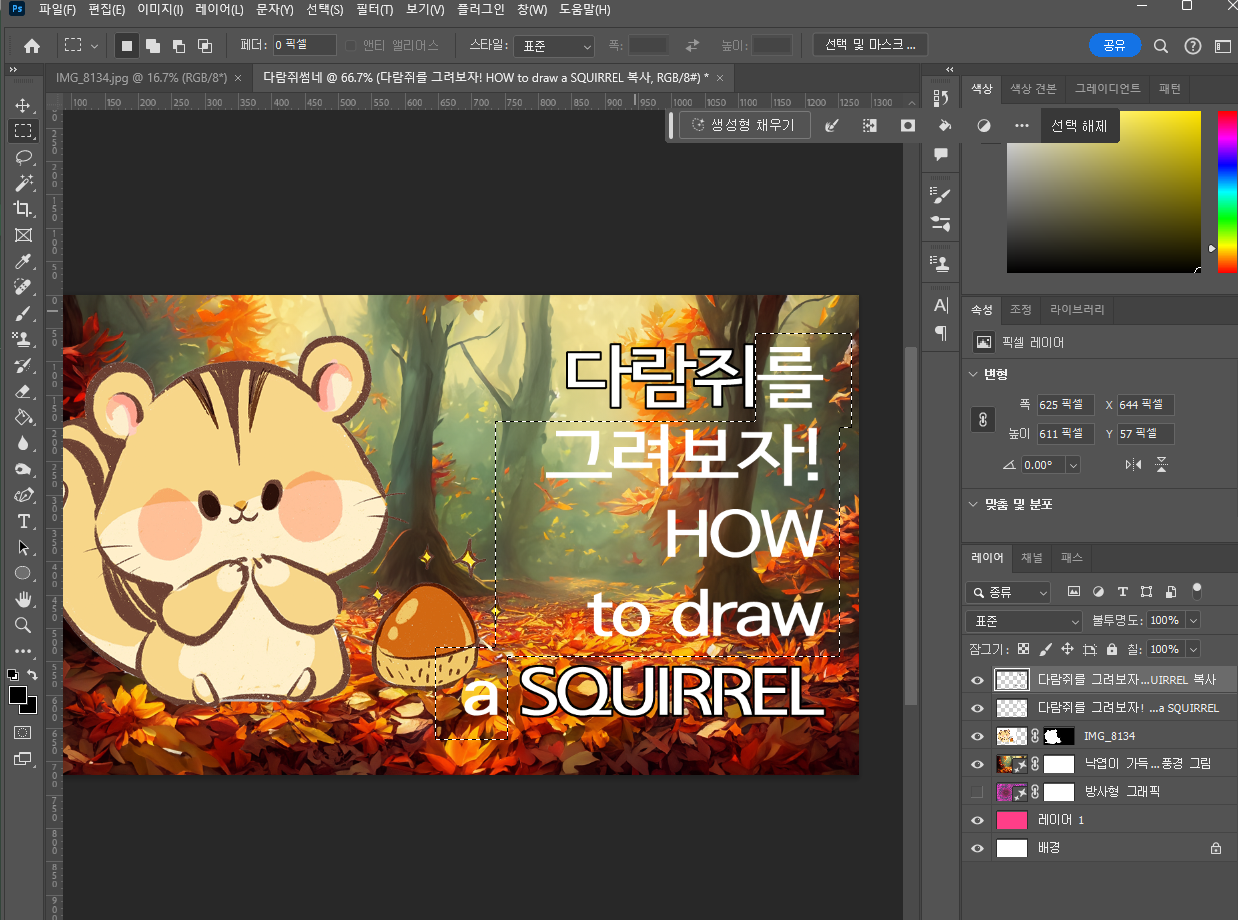Image resolution: width=1238 pixels, height=920 pixels.
Task: Open the rotation angle dropdown in Properties
Action: pyautogui.click(x=1073, y=465)
